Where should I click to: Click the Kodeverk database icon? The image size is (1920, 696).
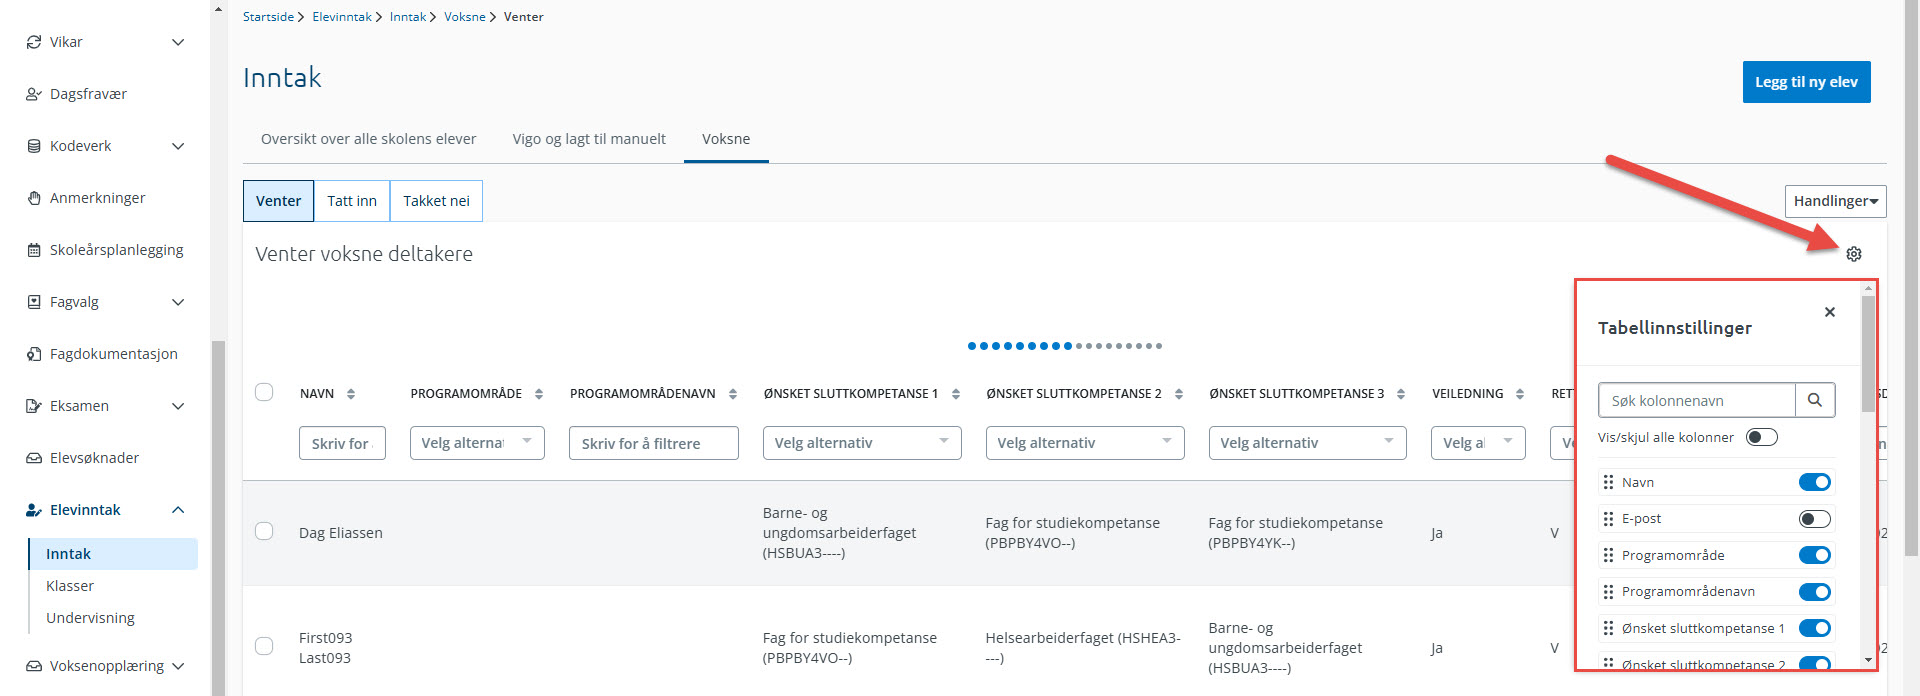coord(34,146)
